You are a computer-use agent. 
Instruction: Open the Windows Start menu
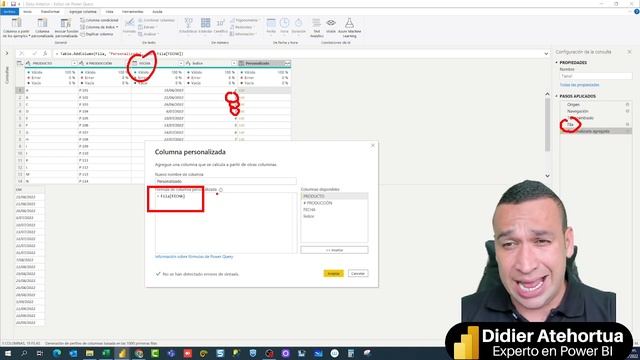(x=8, y=353)
